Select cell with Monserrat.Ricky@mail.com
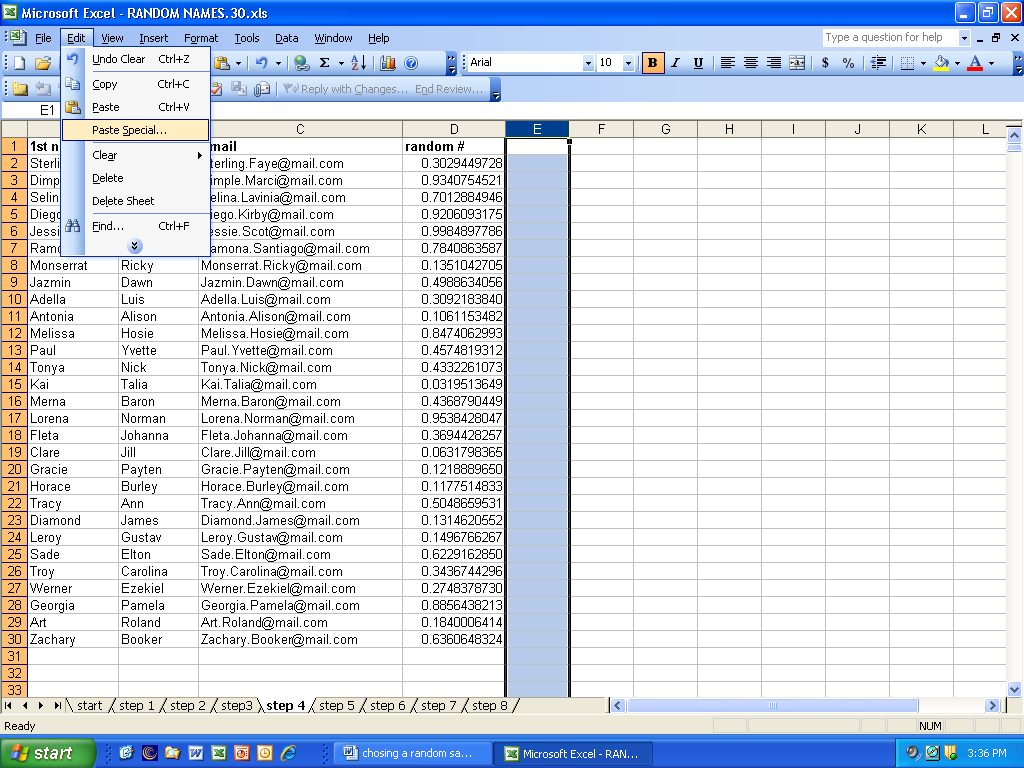The image size is (1024, 768). click(300, 265)
